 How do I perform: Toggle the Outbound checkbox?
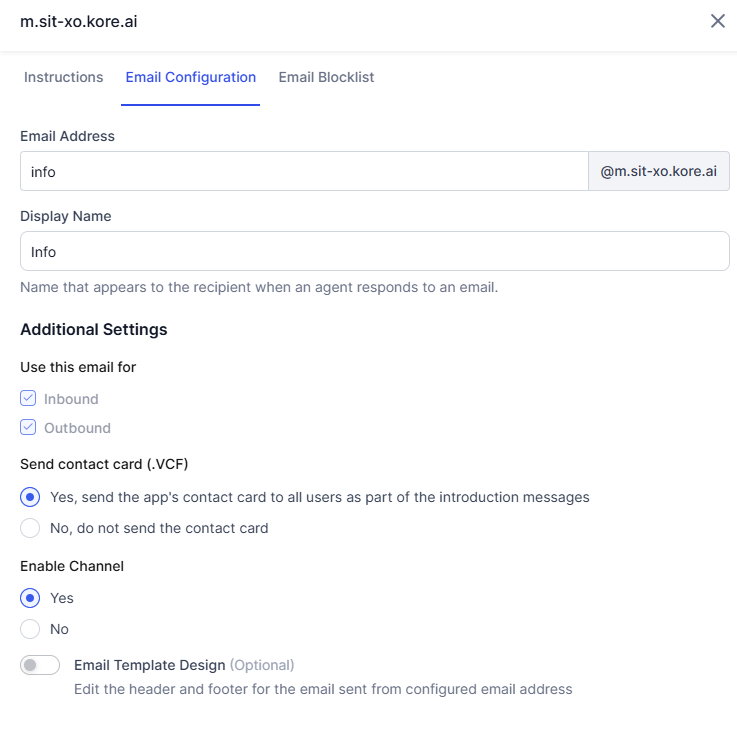29,428
